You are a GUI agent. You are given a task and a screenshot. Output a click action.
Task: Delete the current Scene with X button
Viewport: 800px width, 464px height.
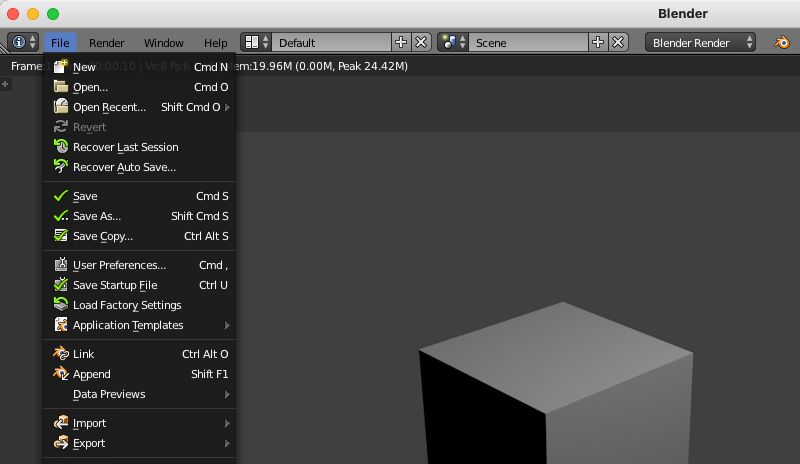click(618, 42)
